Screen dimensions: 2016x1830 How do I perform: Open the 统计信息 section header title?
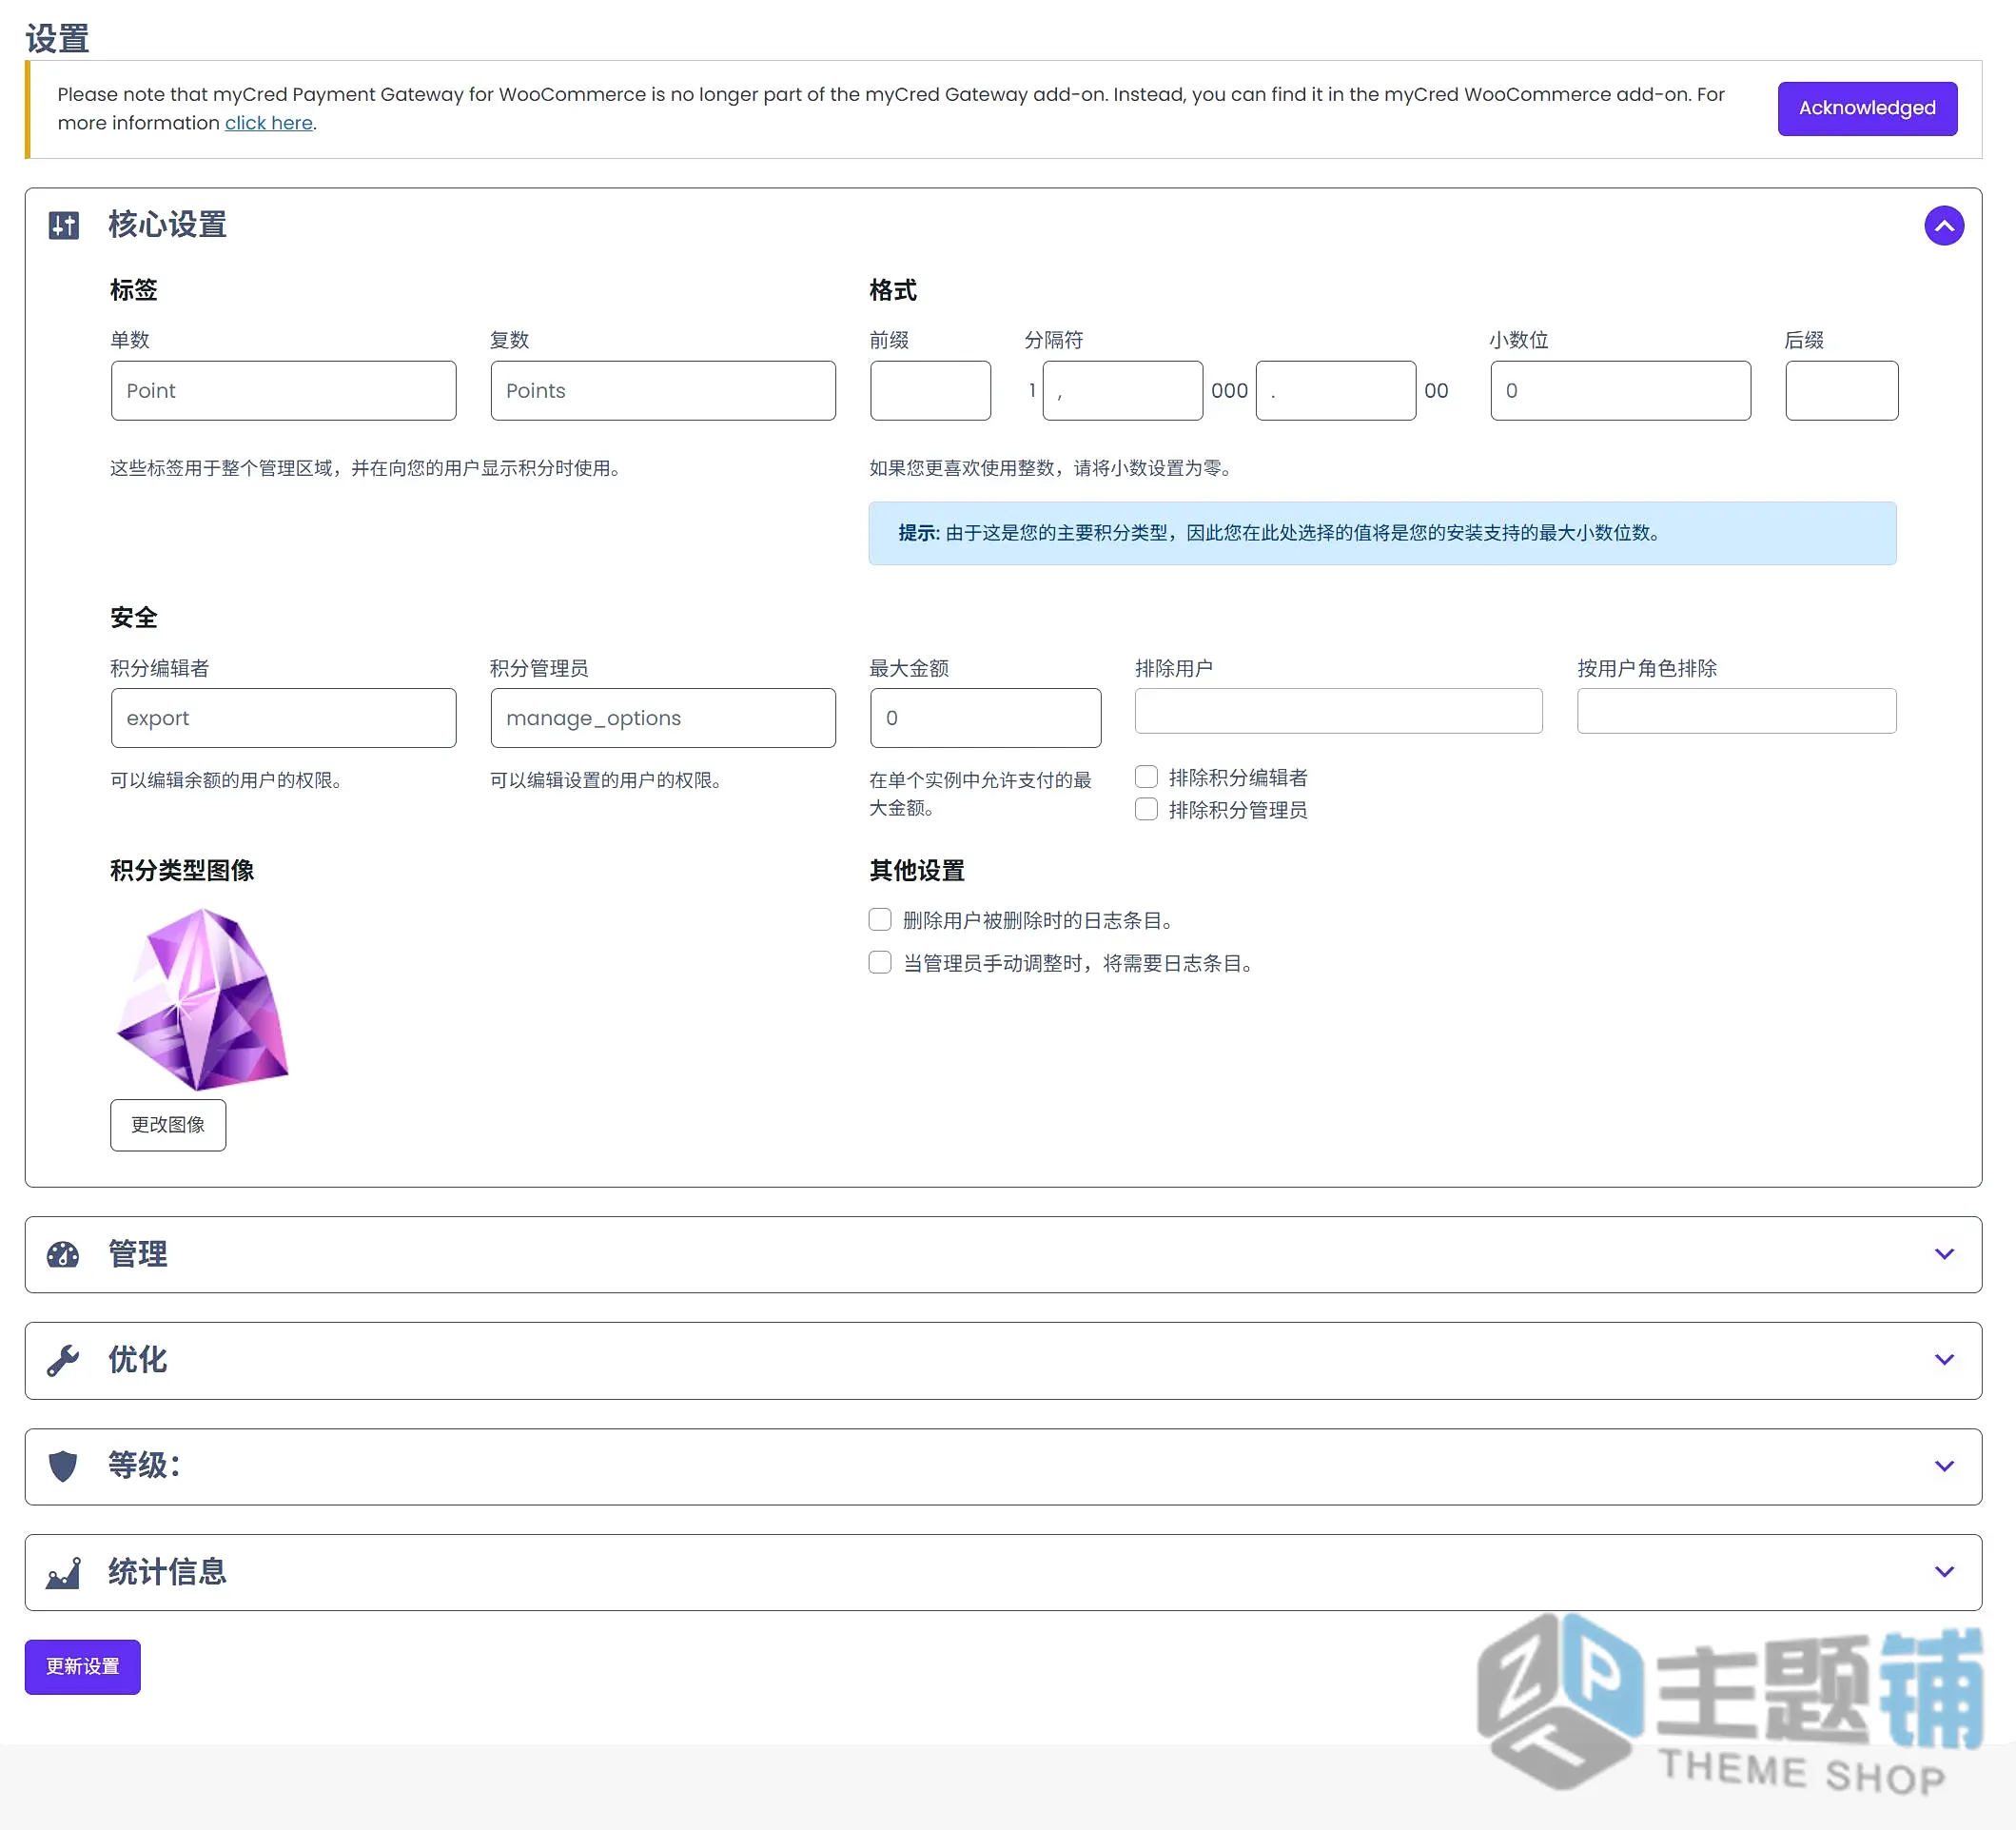point(167,1572)
